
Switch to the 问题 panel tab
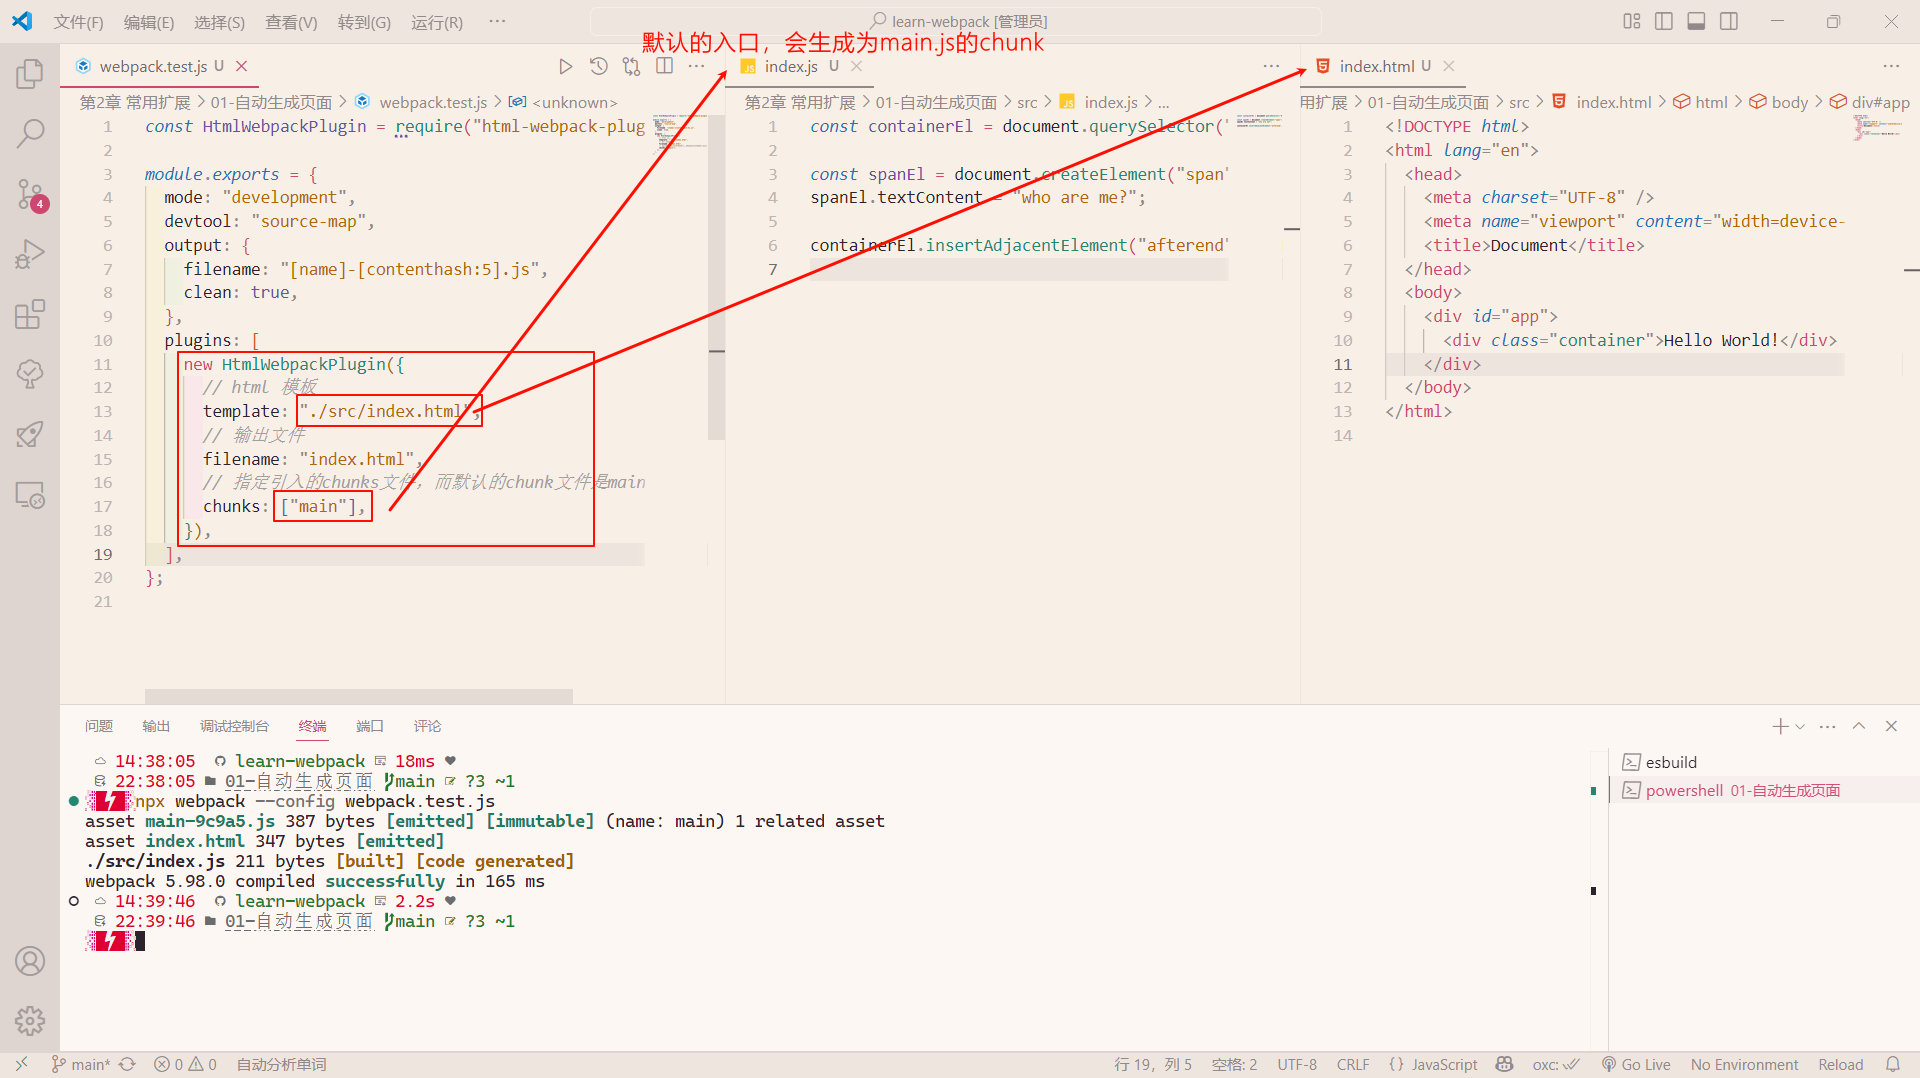tap(99, 726)
